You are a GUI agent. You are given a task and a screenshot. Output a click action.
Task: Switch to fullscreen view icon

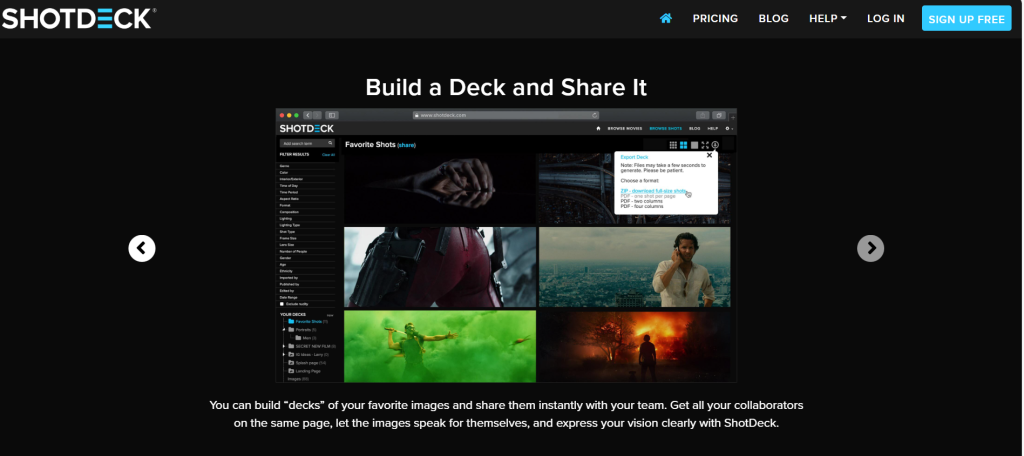(705, 145)
